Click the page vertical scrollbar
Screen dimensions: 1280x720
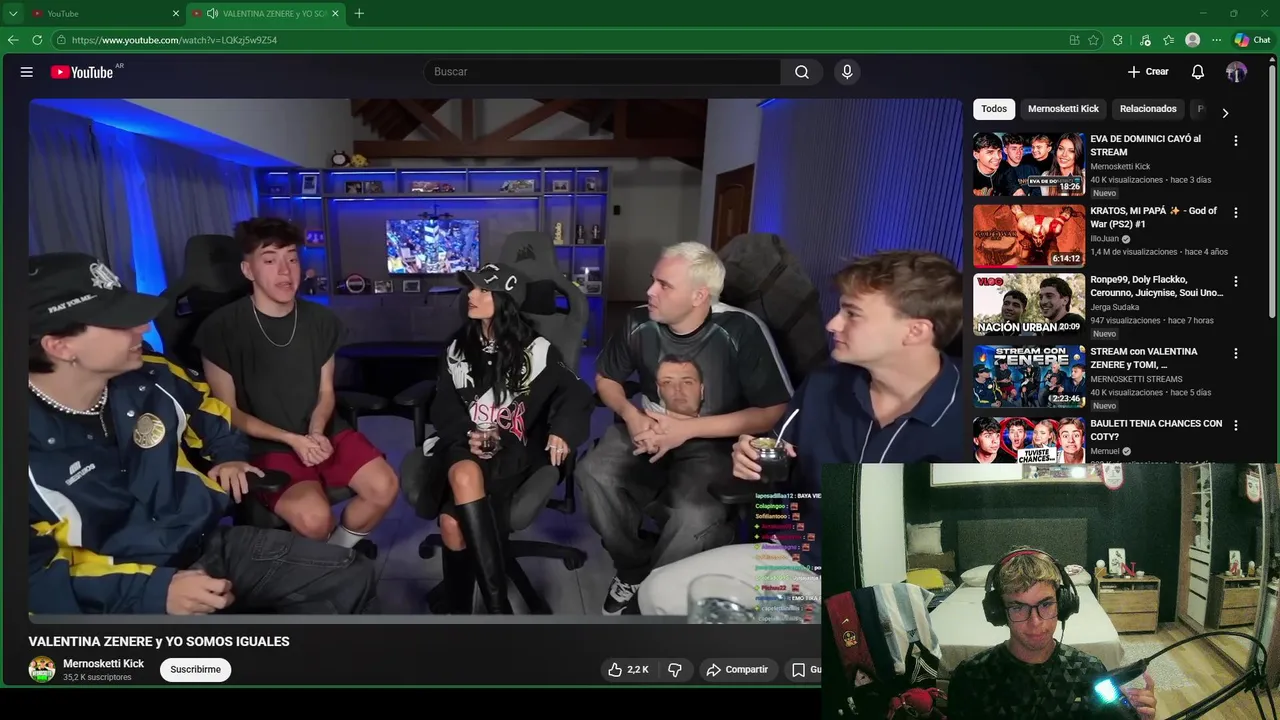point(1274,190)
